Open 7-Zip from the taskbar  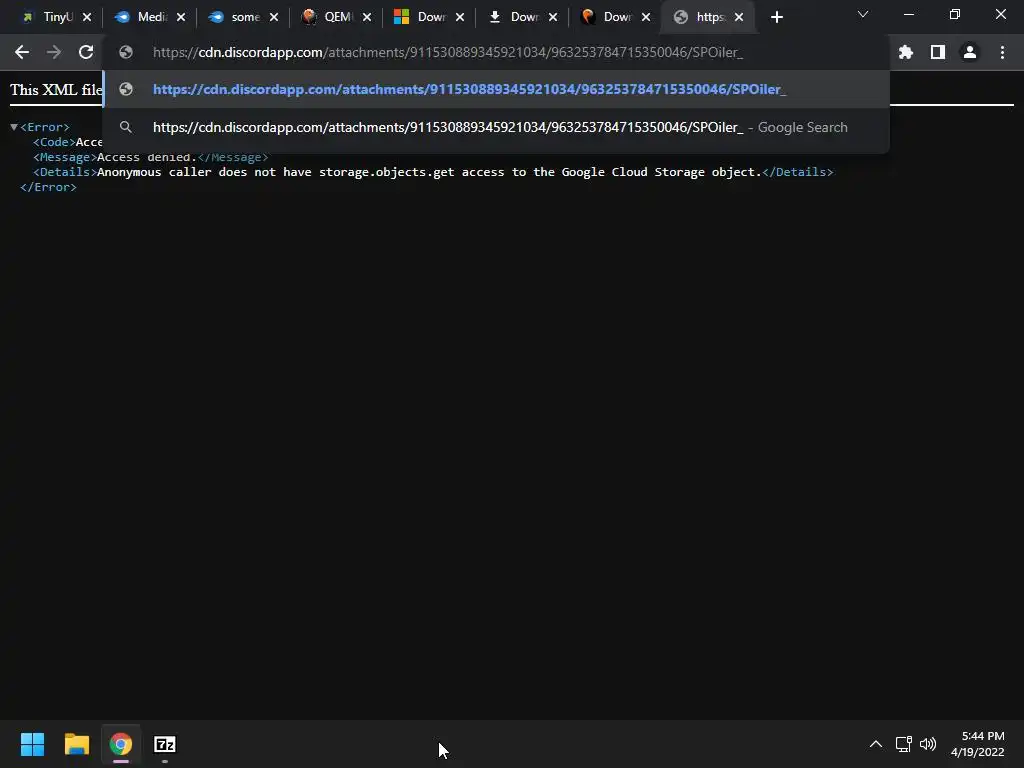coord(165,744)
